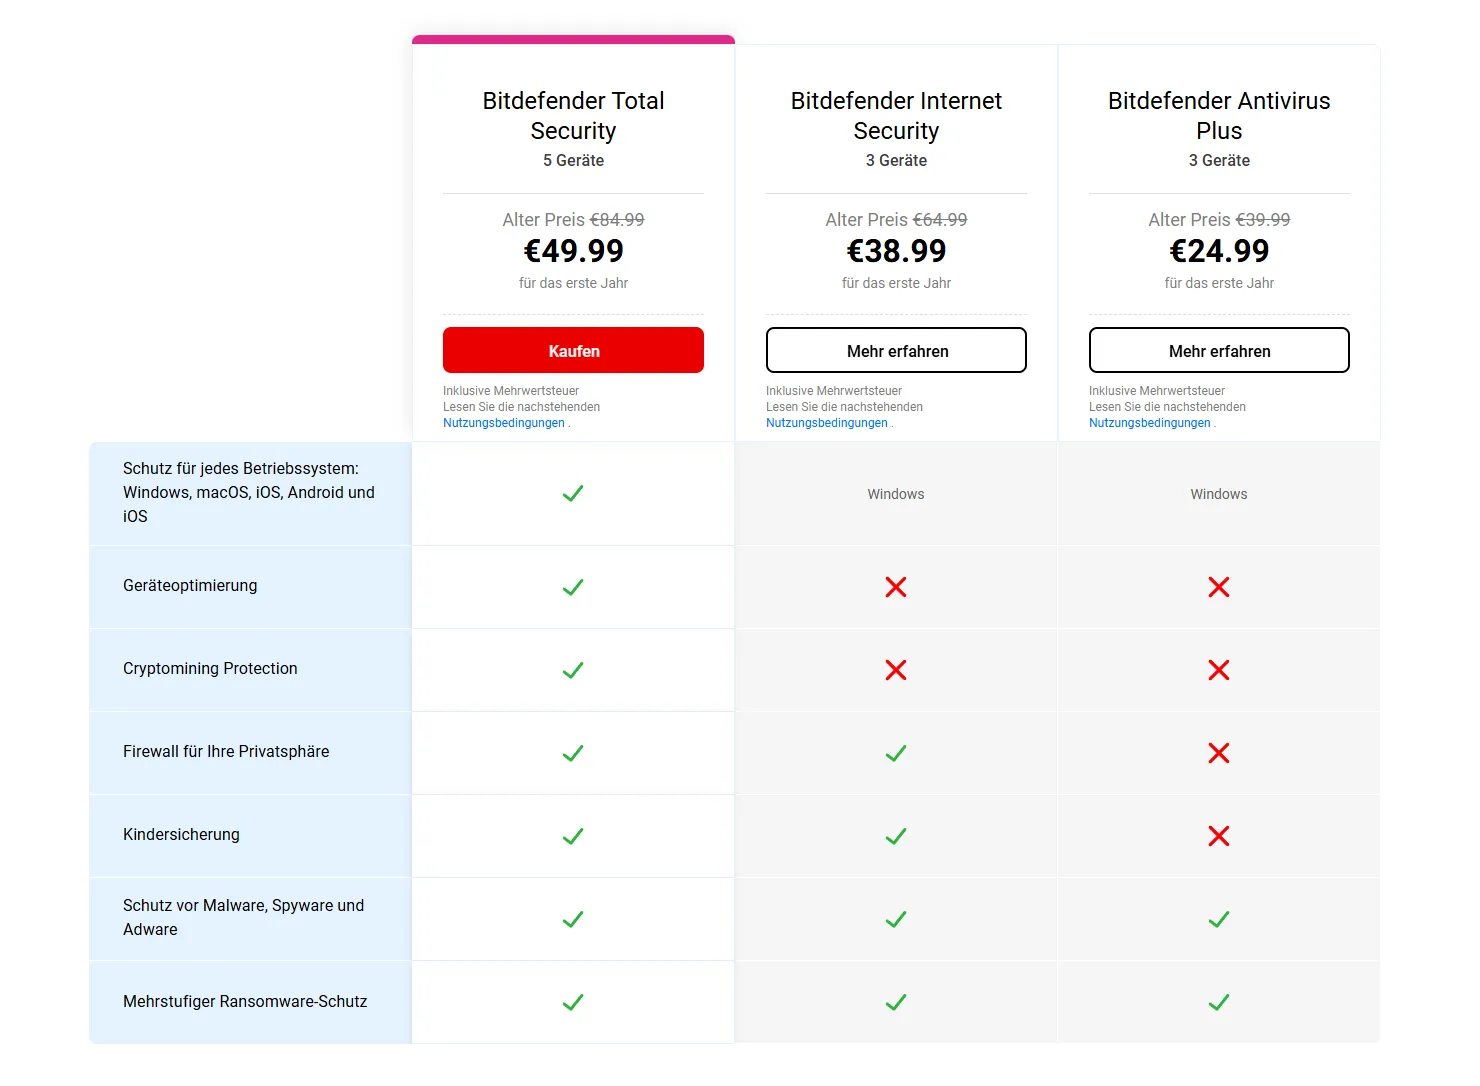Open Nutzungsbedingungen link under Internet Security
Image resolution: width=1480 pixels, height=1086 pixels.
(x=827, y=422)
